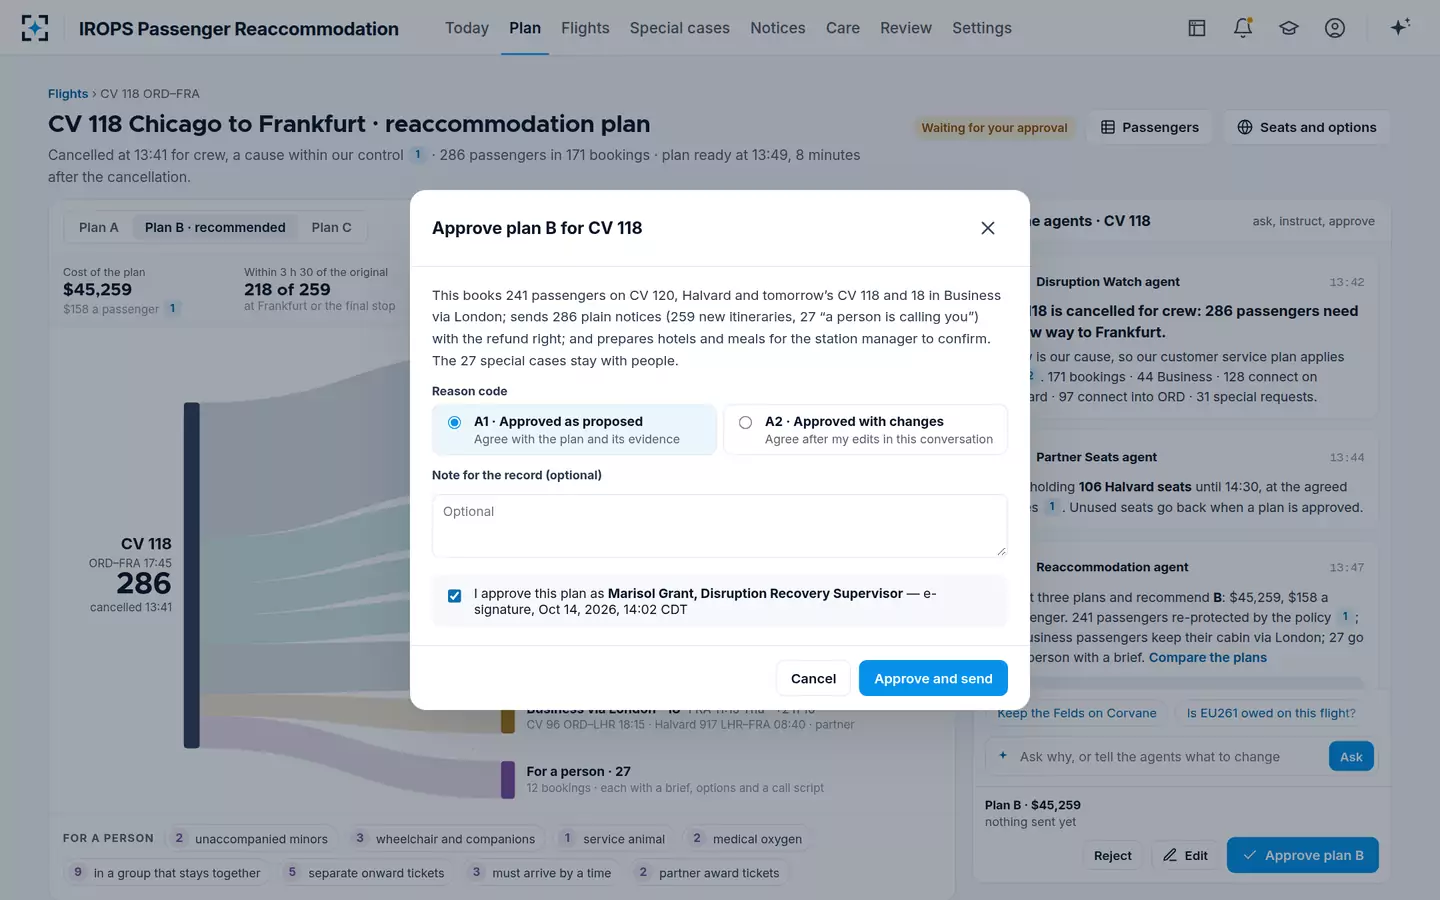Screen dimensions: 1440x900
Task: Click the optional note text field
Action: click(719, 526)
